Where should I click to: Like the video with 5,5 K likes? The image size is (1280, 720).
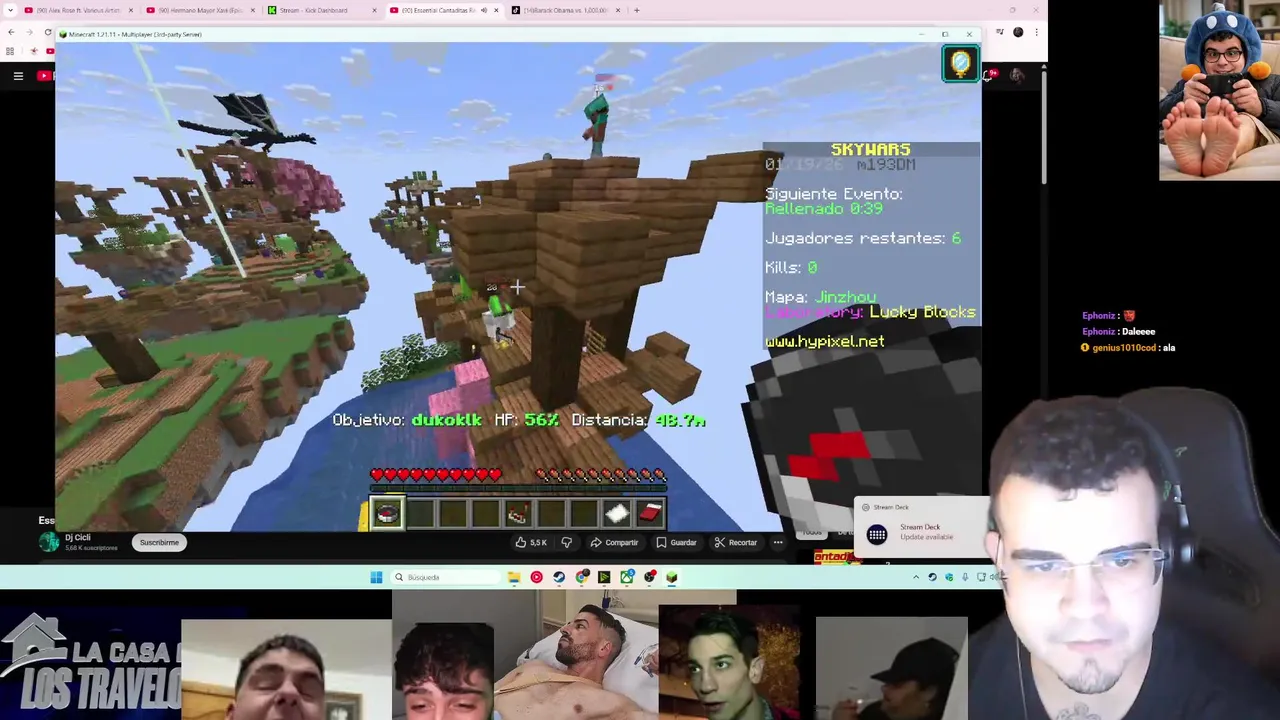pos(530,542)
